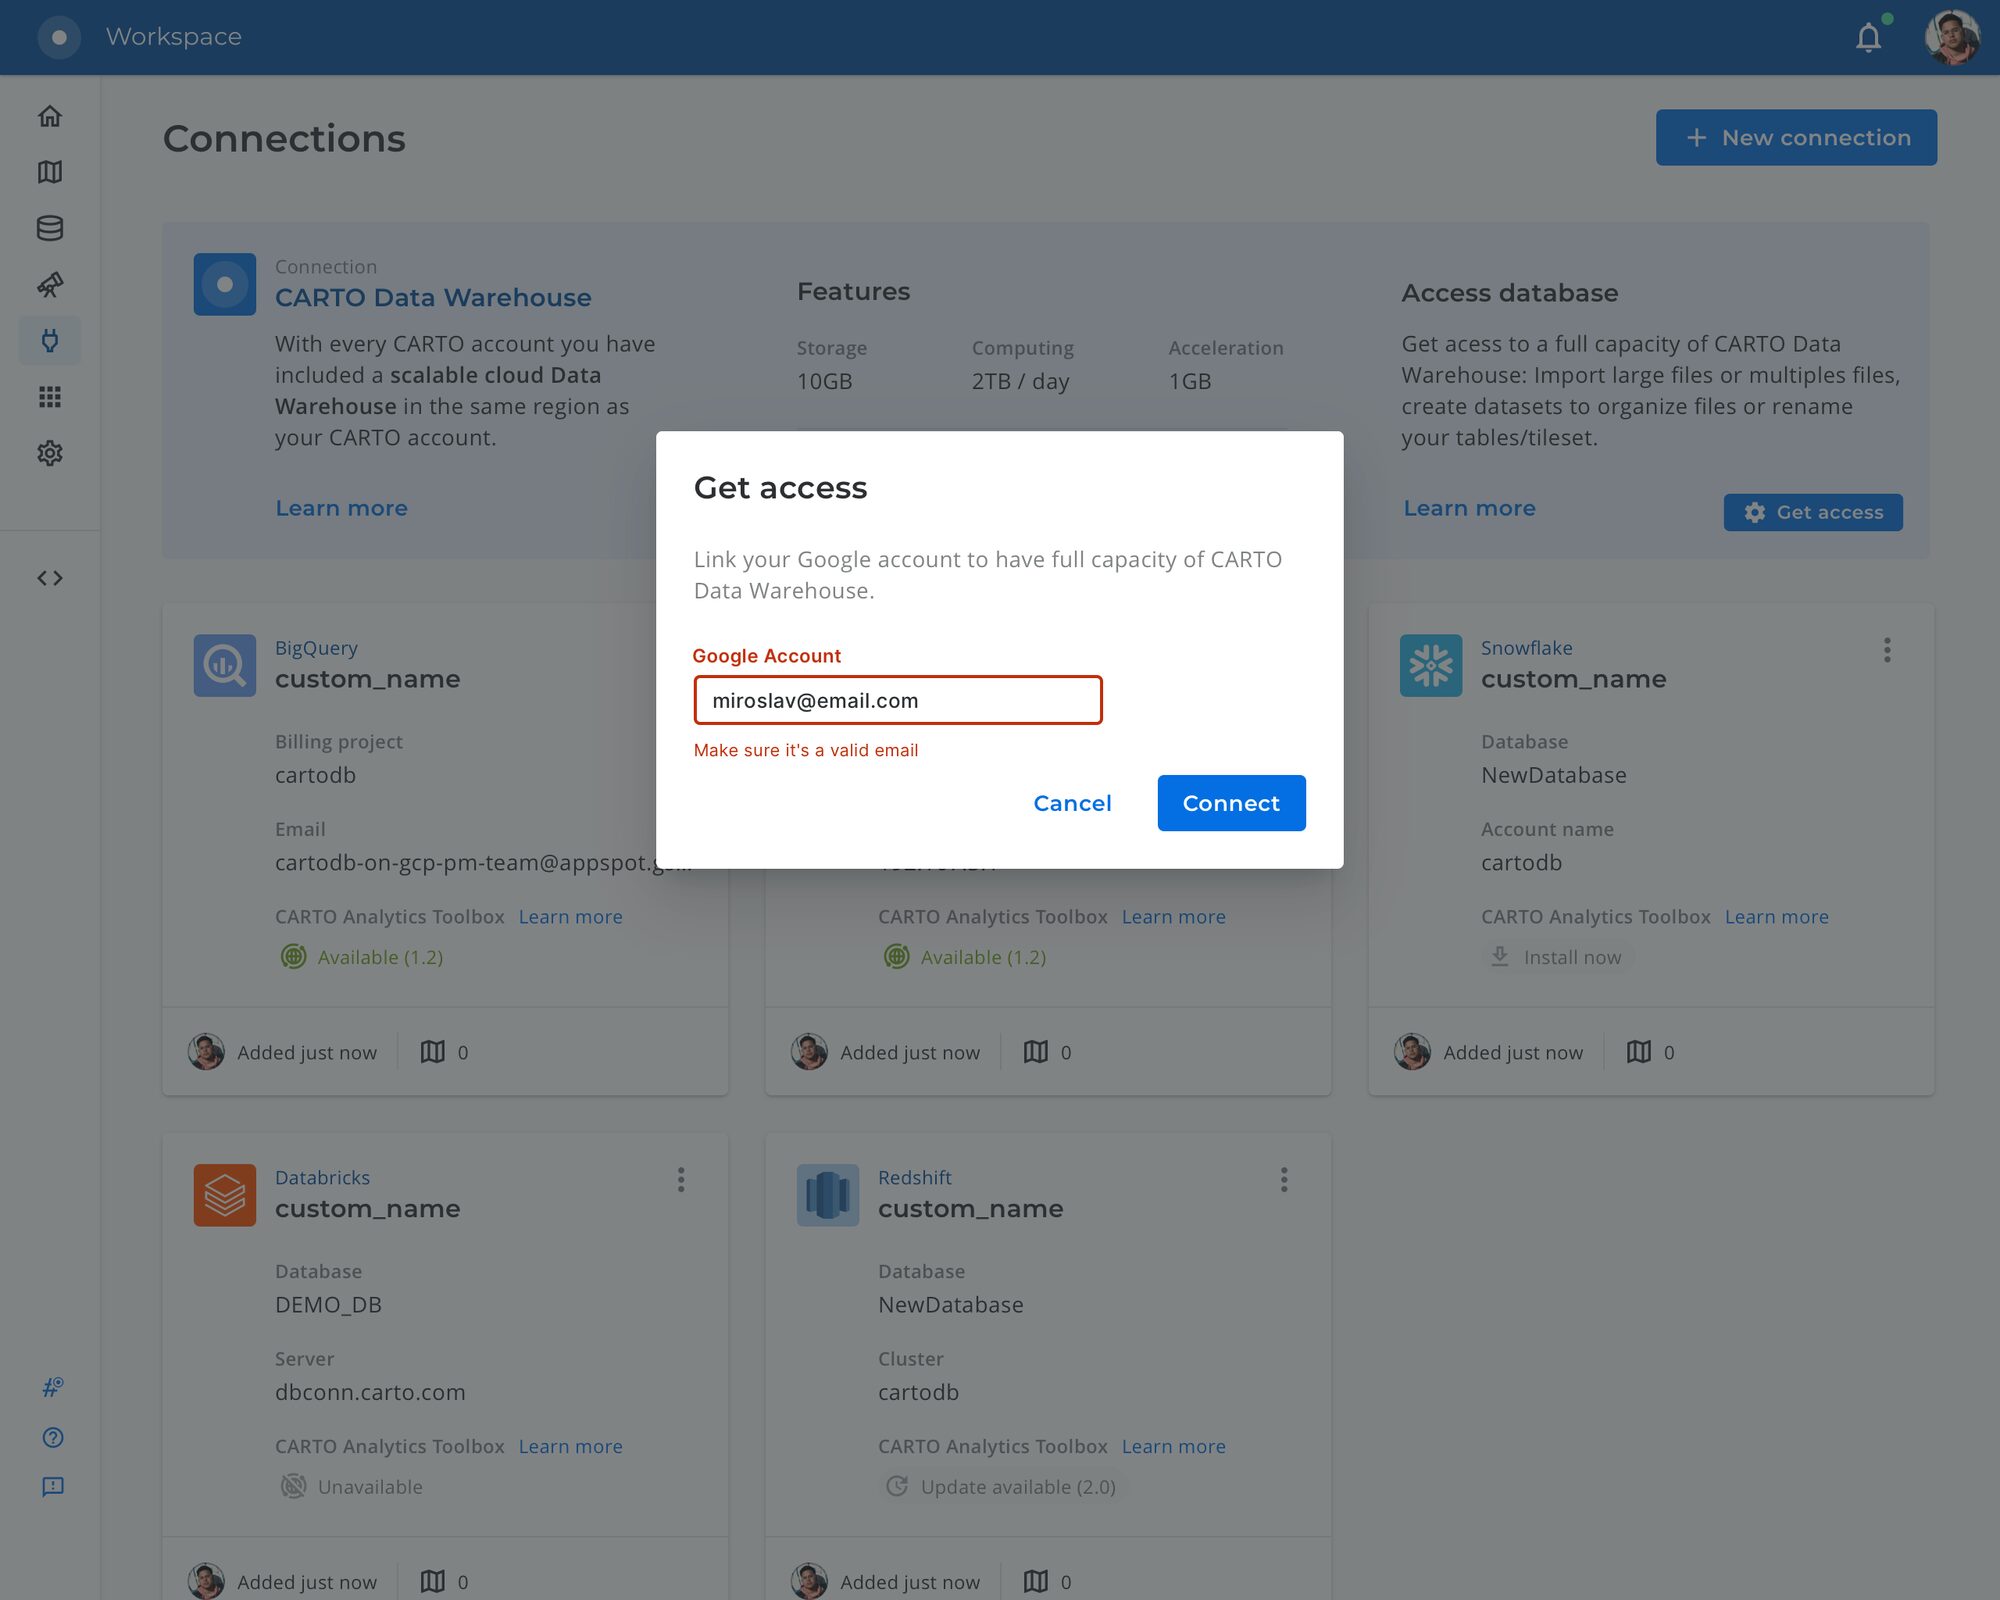Click the BigQuery card author avatar
This screenshot has width=2000, height=1600.
(x=206, y=1052)
